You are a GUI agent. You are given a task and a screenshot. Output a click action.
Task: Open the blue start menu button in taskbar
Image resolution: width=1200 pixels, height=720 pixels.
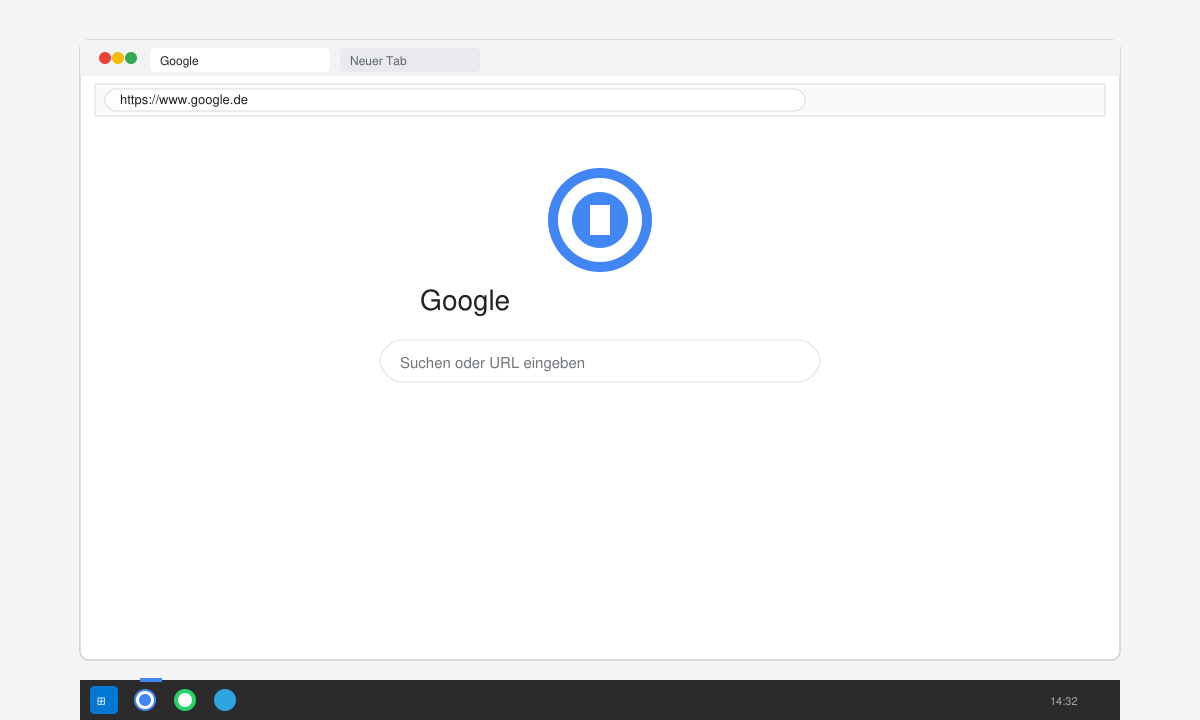(x=104, y=700)
